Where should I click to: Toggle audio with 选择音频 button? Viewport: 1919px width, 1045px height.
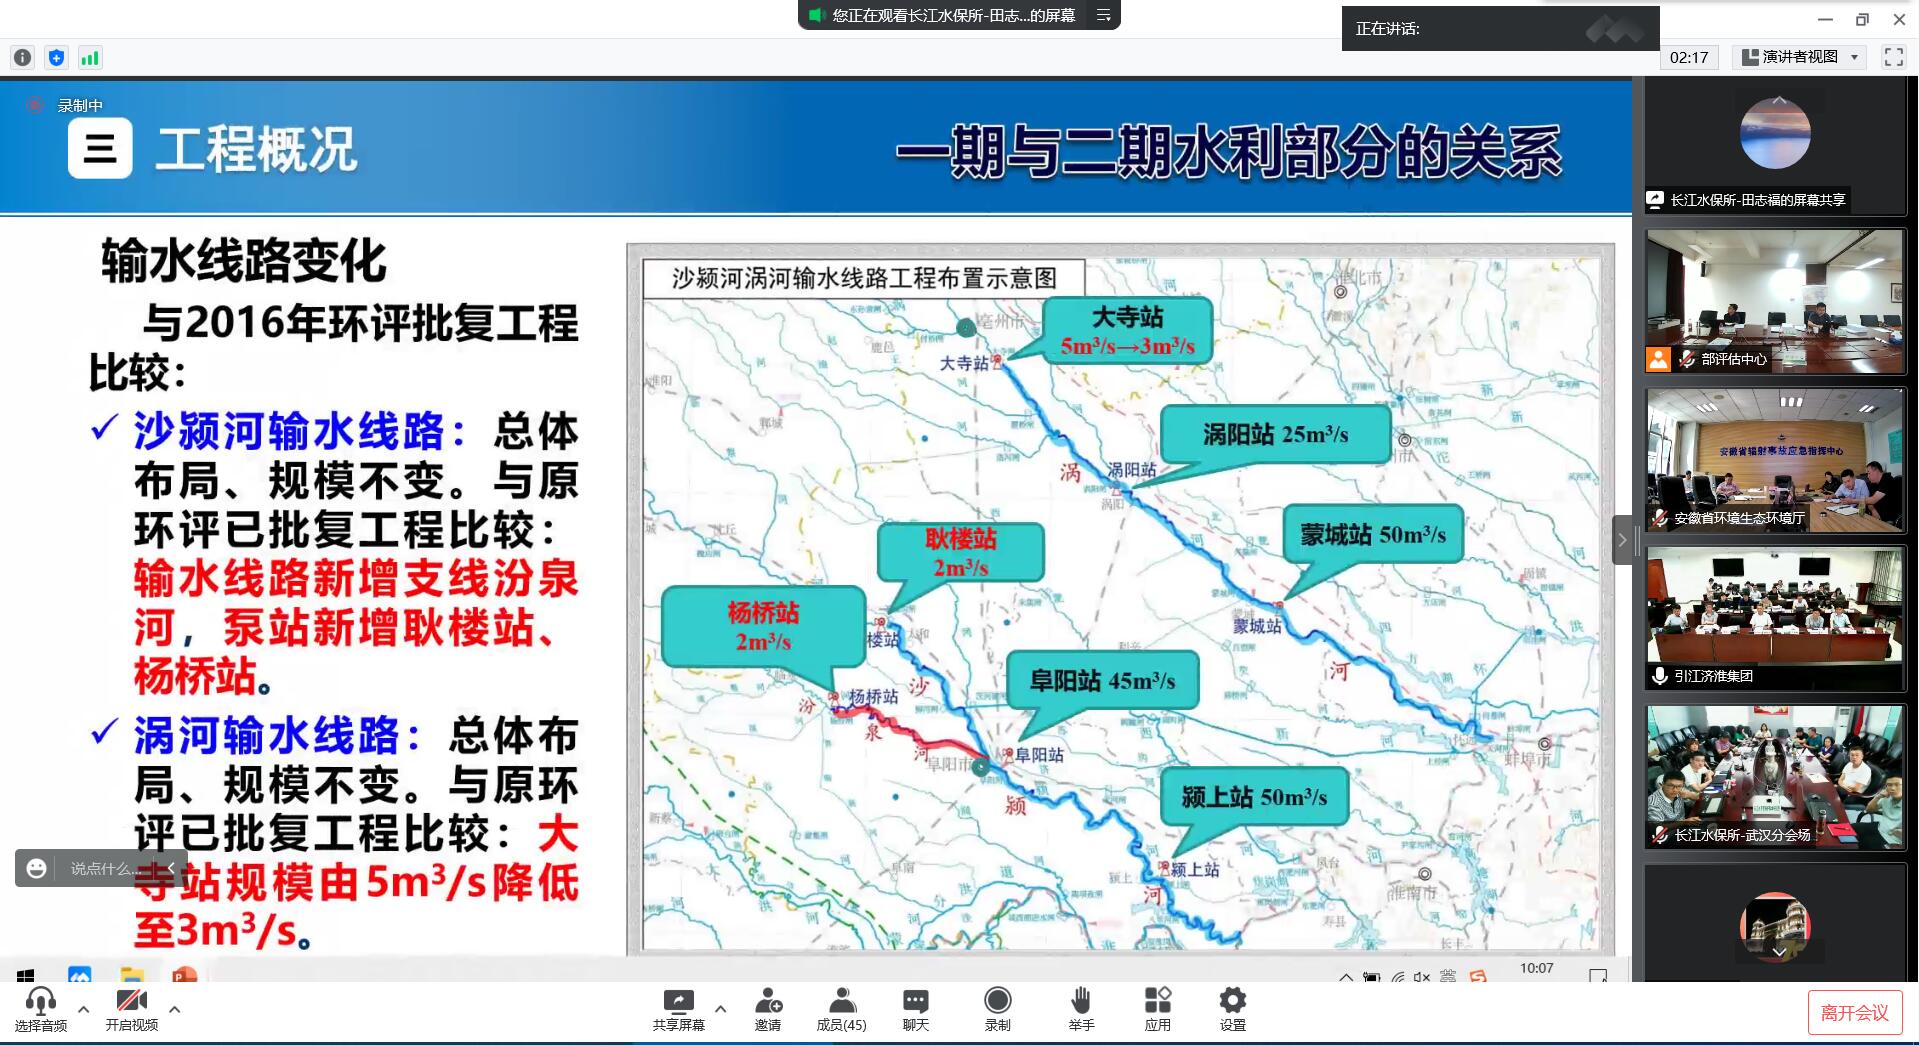[x=41, y=1009]
